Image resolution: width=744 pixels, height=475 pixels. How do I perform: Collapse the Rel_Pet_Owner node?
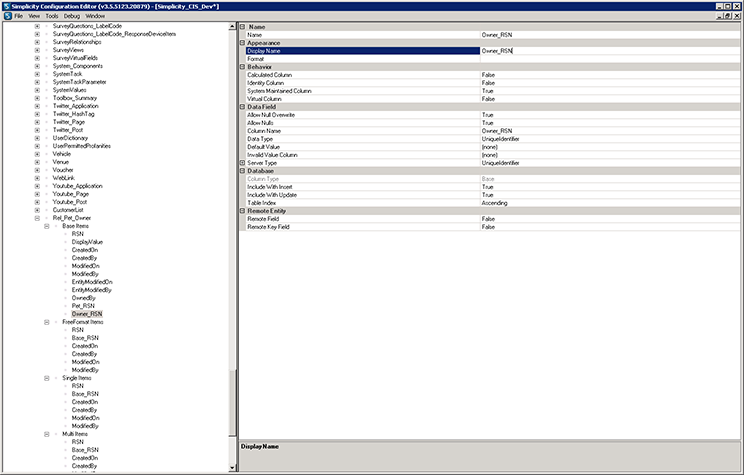pyautogui.click(x=37, y=218)
